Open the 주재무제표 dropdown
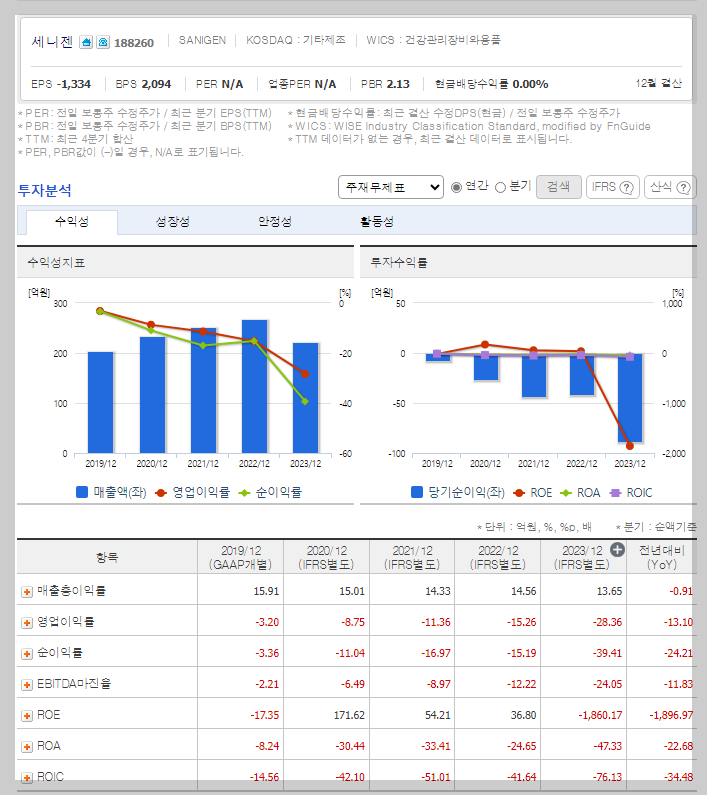707x795 pixels. pyautogui.click(x=391, y=187)
